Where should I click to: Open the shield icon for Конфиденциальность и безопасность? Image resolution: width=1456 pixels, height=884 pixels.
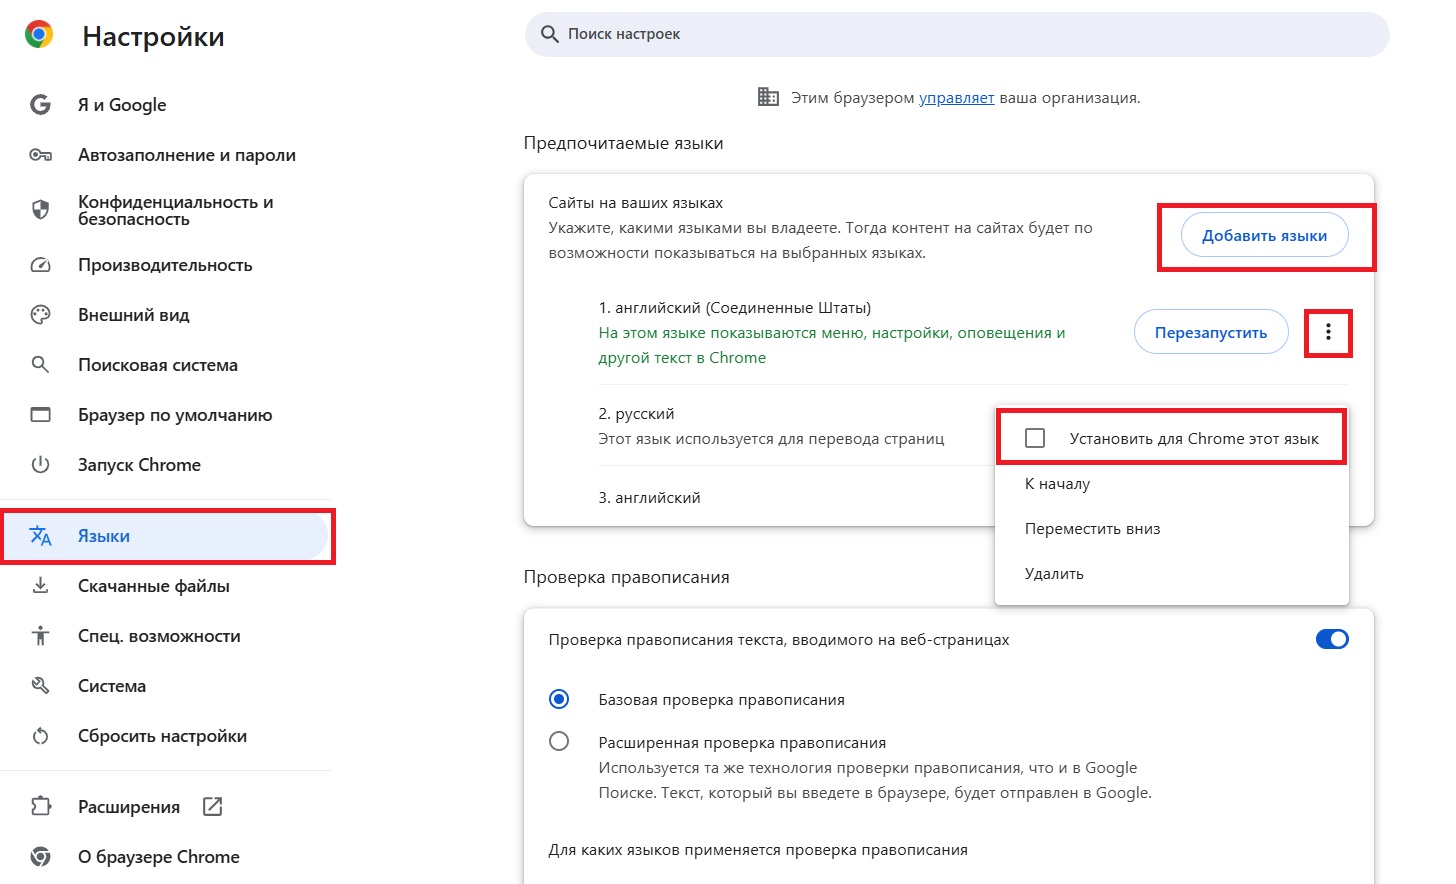click(x=40, y=210)
